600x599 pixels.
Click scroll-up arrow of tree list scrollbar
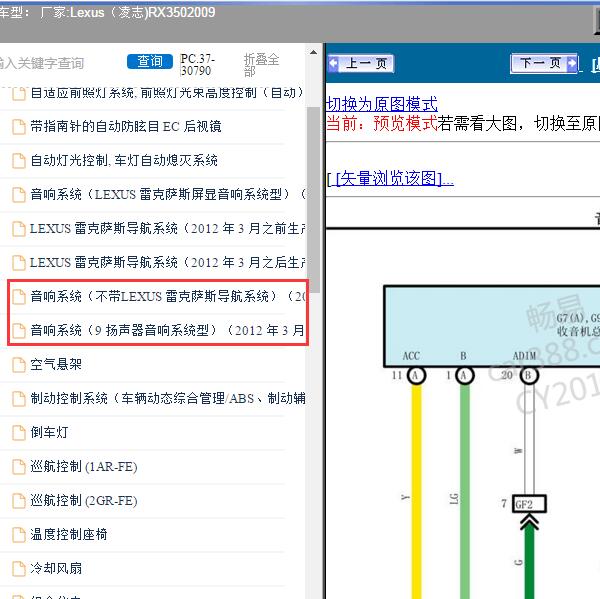pos(313,52)
